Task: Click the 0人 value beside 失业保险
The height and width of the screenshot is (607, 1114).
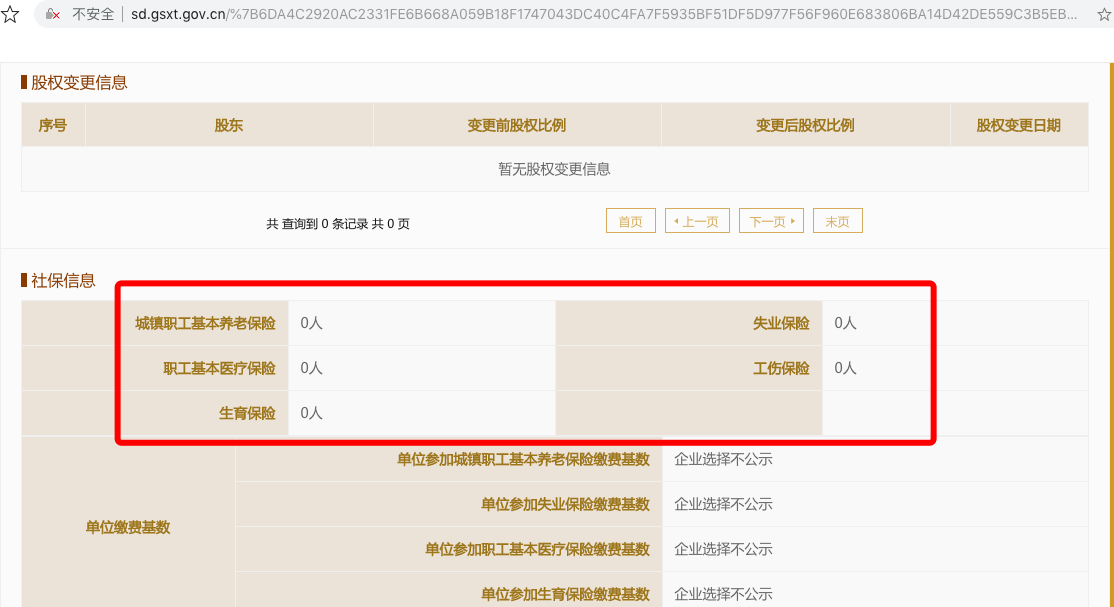Action: (845, 323)
